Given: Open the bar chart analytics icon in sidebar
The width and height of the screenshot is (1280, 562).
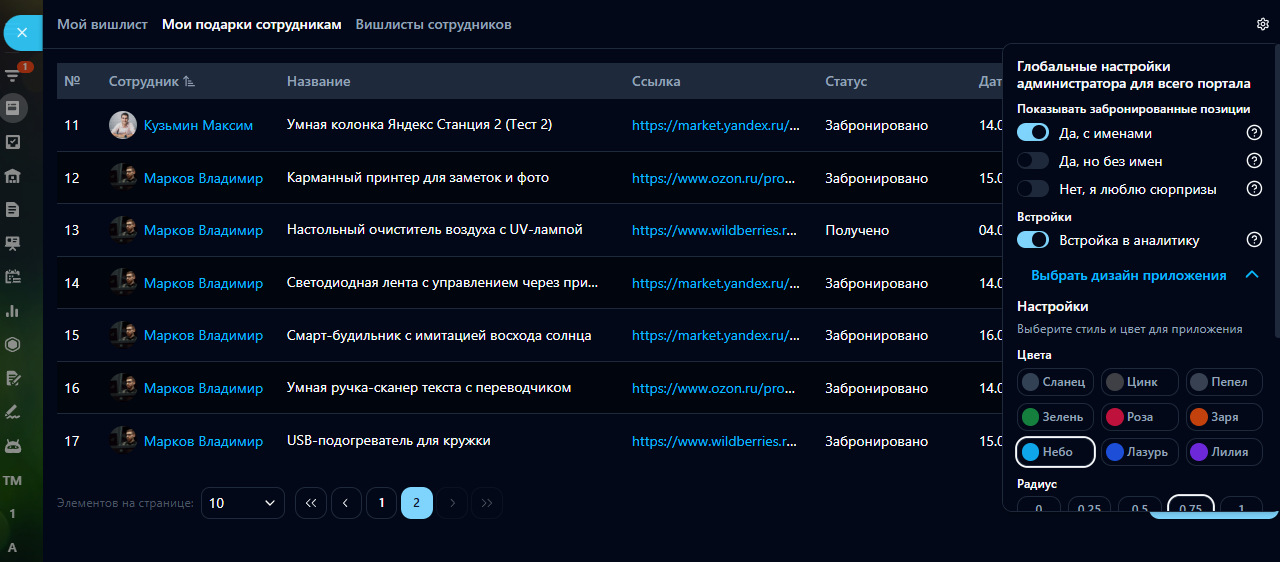Looking at the screenshot, I should click(13, 311).
